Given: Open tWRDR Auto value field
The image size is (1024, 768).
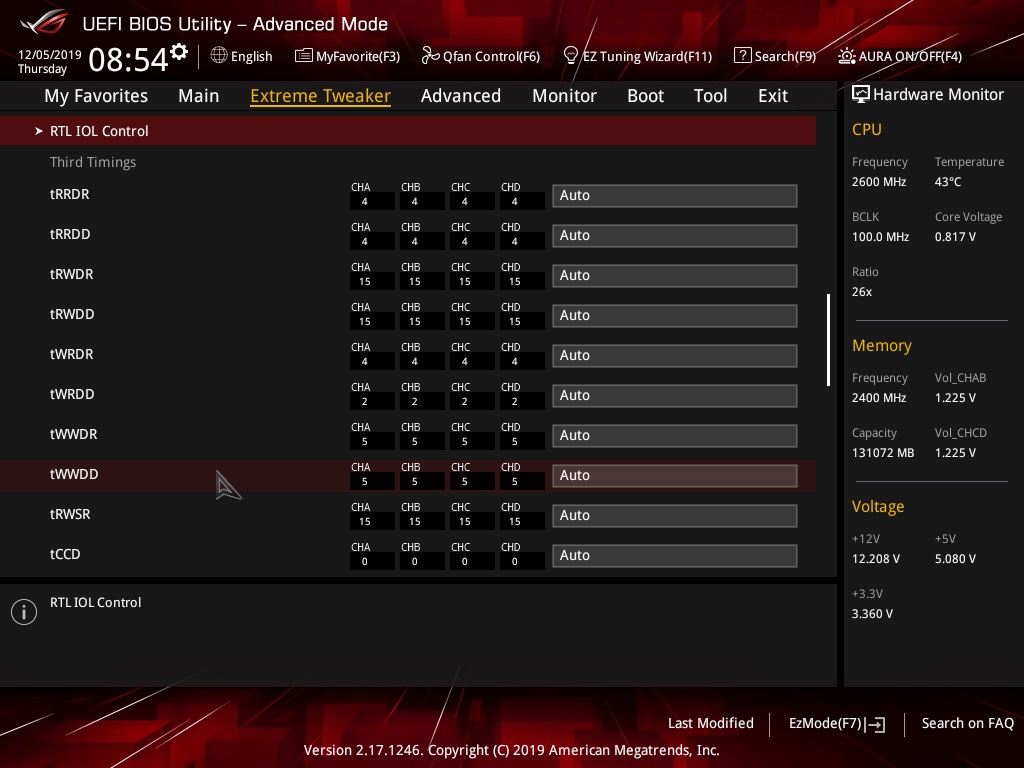Looking at the screenshot, I should point(675,355).
